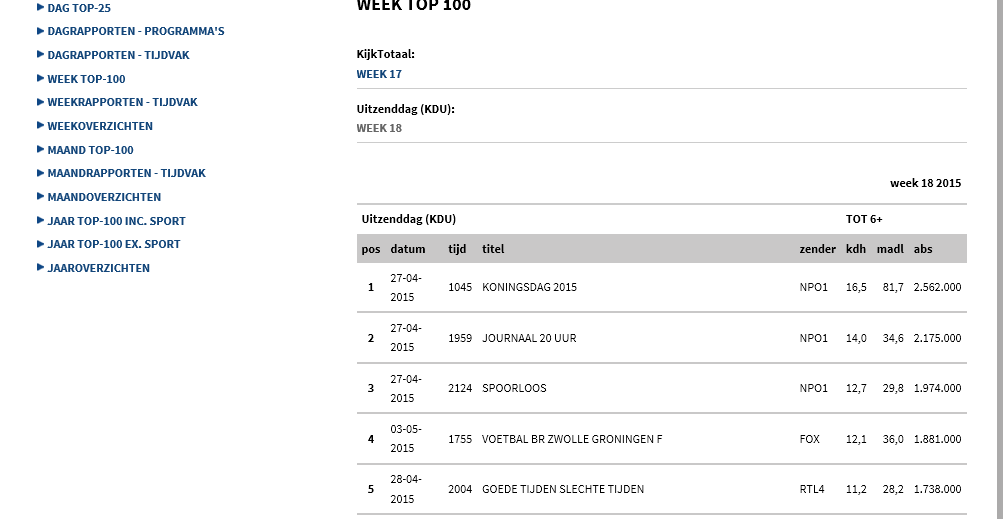Select the SPOORLOOS table row
1003x519 pixels.
(x=661, y=388)
